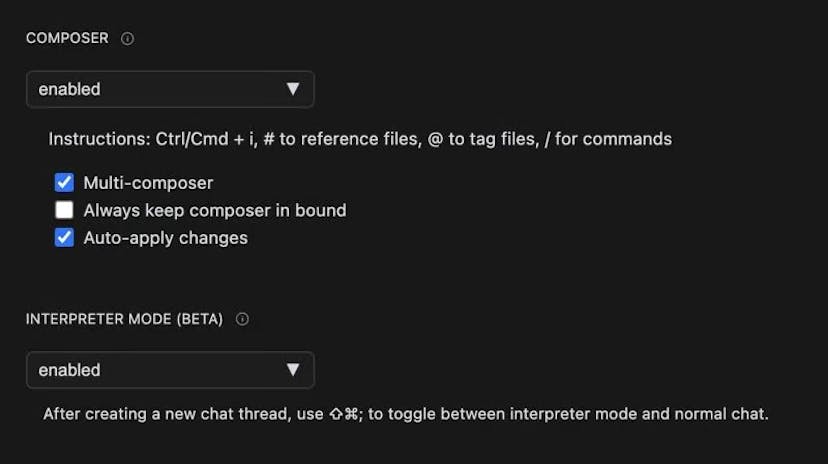Click the info icon beside INTERPRETER MODE (BETA)

(242, 319)
